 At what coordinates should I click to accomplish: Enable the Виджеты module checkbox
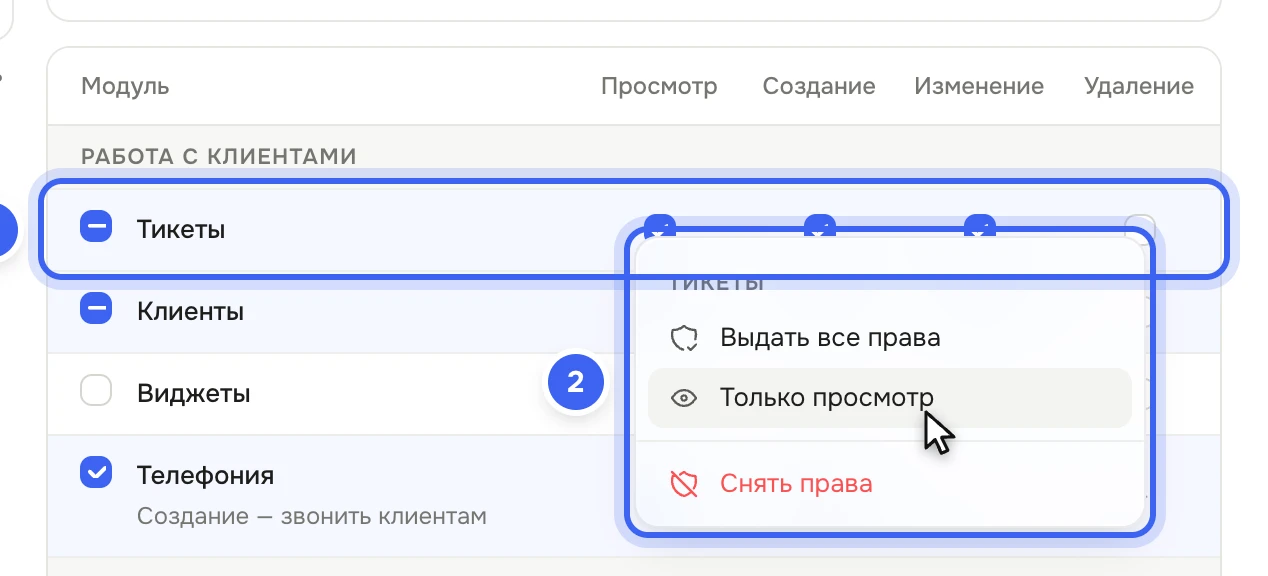pos(96,392)
